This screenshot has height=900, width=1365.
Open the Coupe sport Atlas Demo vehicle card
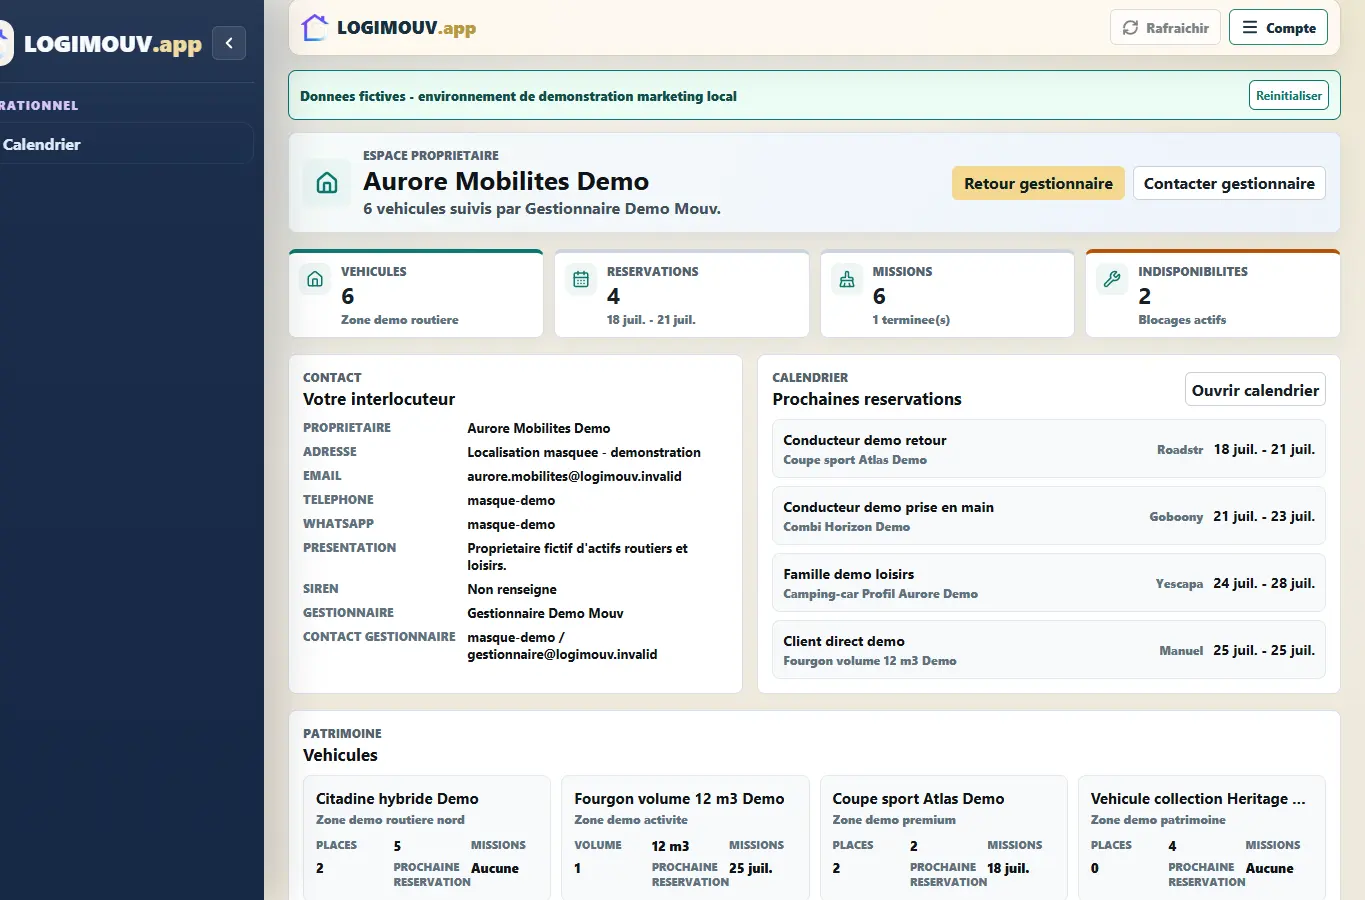[x=943, y=838]
